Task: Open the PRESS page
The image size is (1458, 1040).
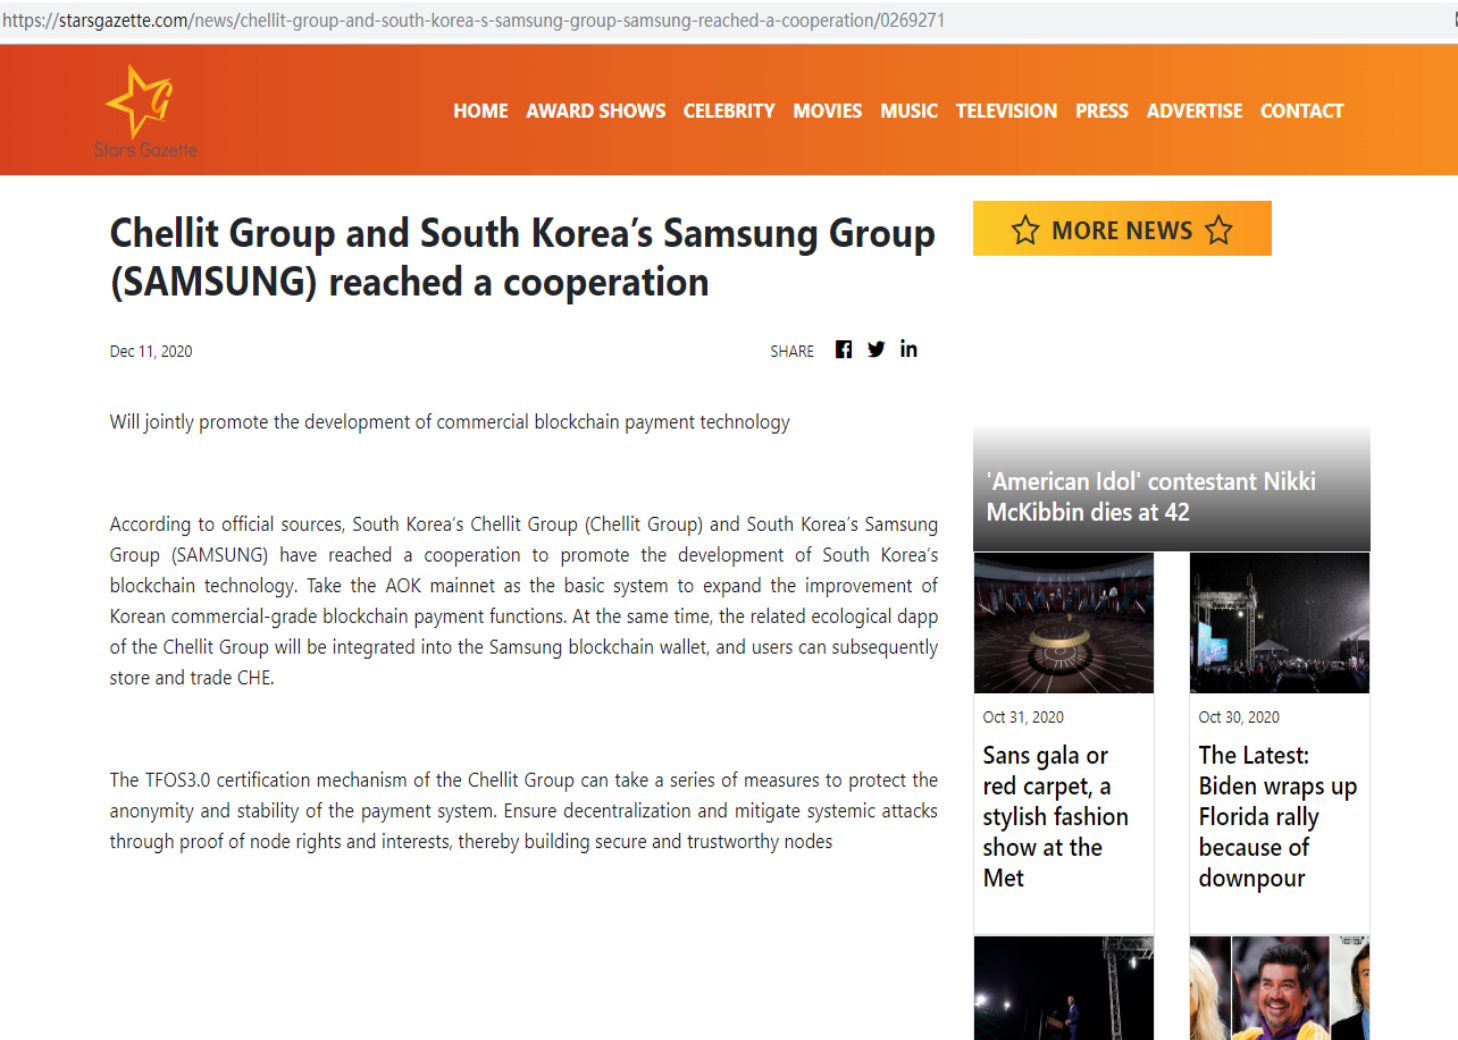Action: point(1102,111)
